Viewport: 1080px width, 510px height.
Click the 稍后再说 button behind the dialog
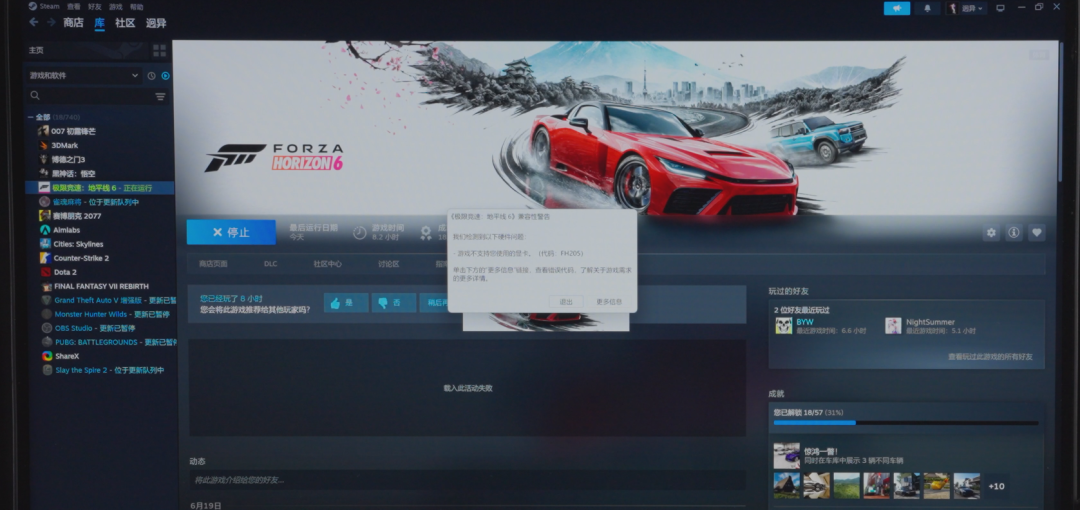tap(435, 303)
